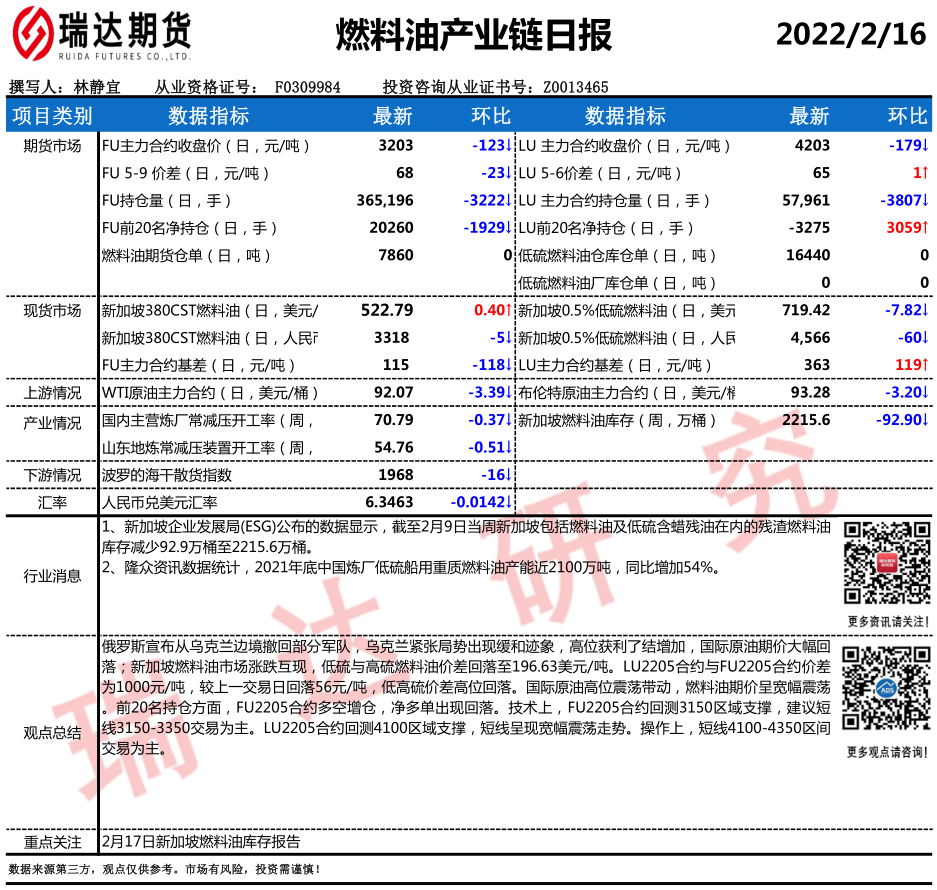The height and width of the screenshot is (890, 937).
Task: Click the 上游情况 category cell
Action: [52, 393]
